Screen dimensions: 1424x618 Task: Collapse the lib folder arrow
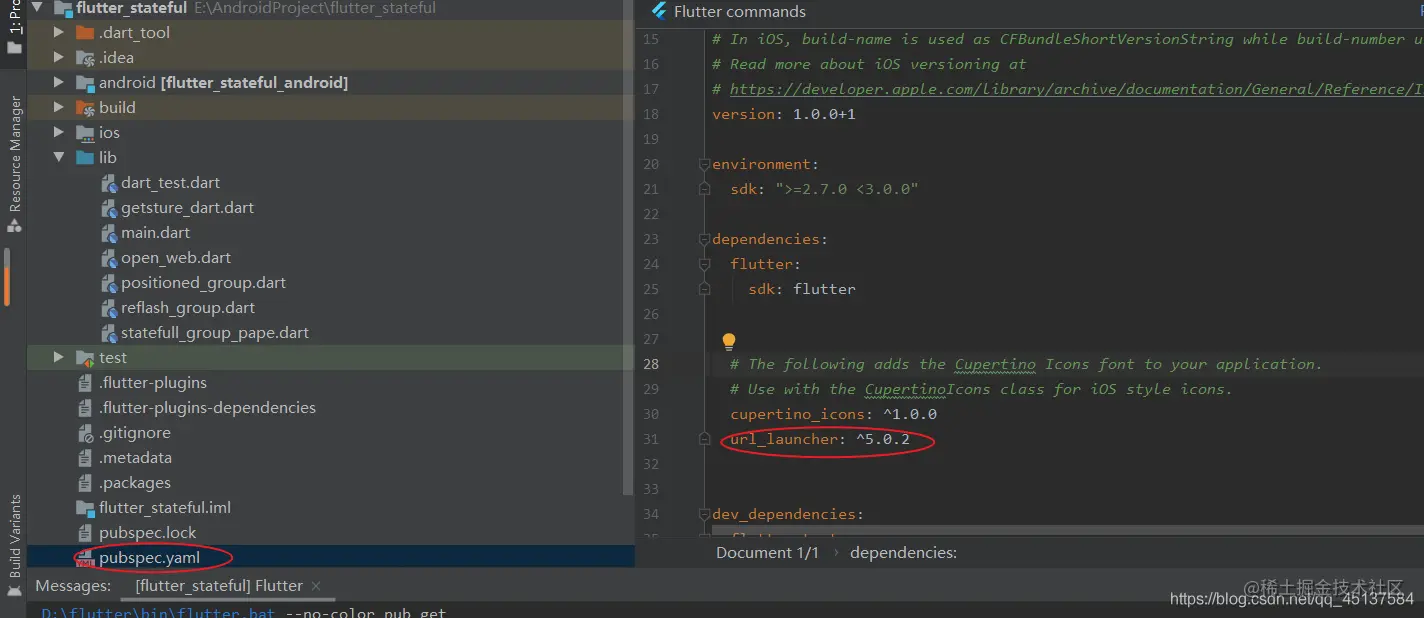click(x=58, y=157)
